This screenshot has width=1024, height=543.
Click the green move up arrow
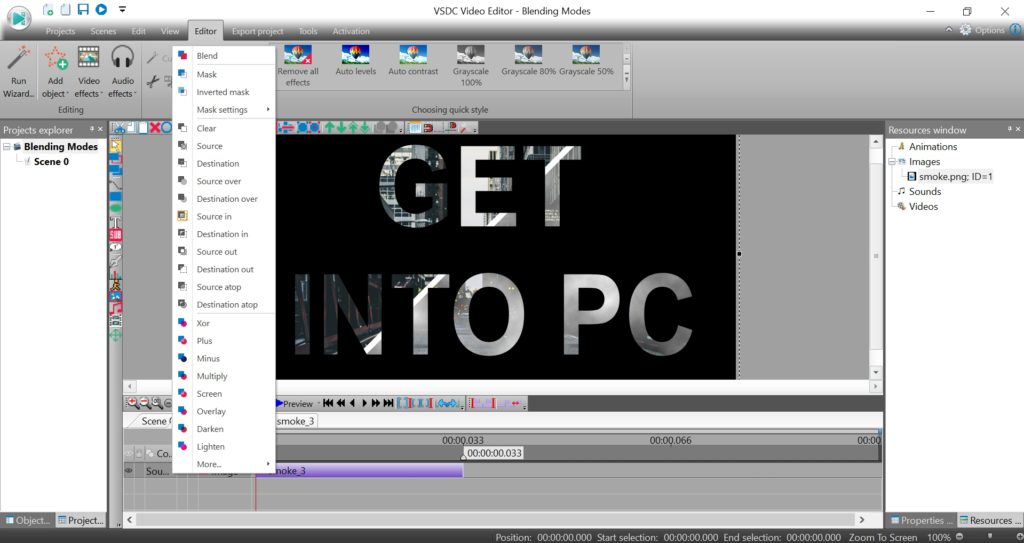click(x=329, y=127)
